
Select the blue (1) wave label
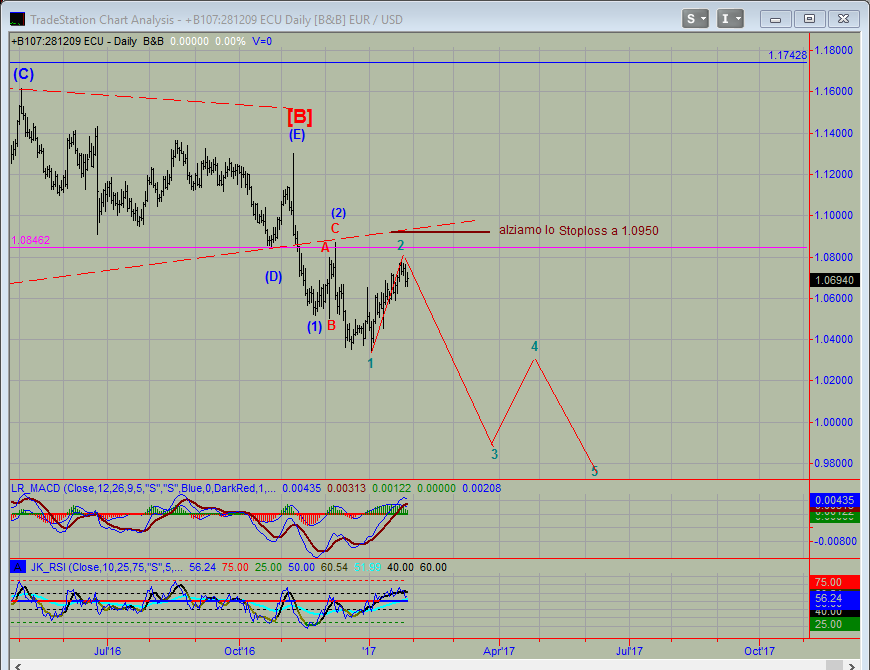315,327
